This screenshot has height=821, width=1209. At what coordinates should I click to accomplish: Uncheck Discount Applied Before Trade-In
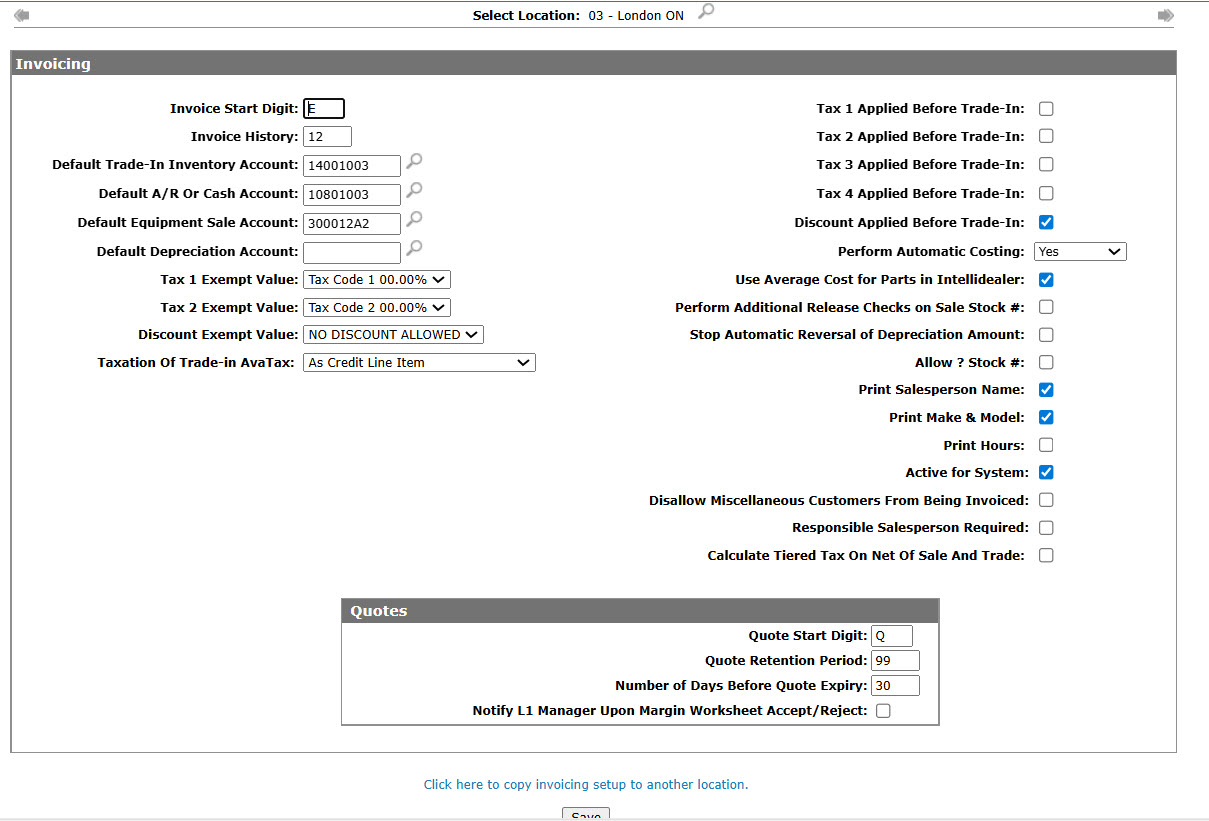click(1046, 222)
